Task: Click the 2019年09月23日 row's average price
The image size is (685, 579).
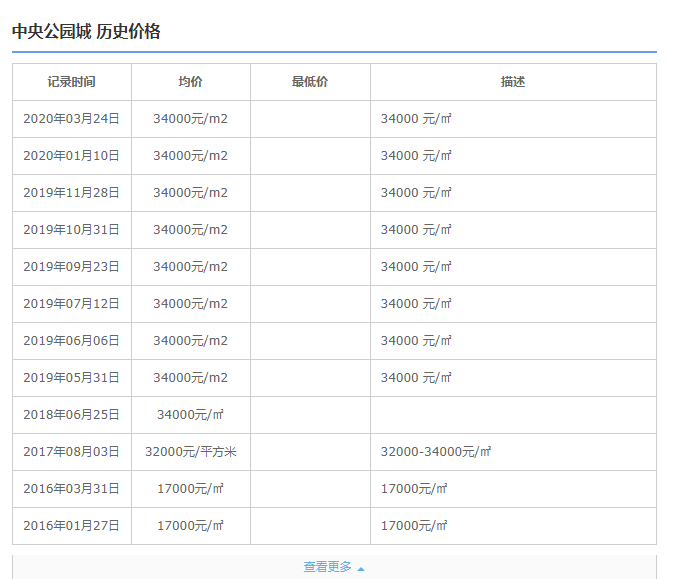Action: coord(190,267)
